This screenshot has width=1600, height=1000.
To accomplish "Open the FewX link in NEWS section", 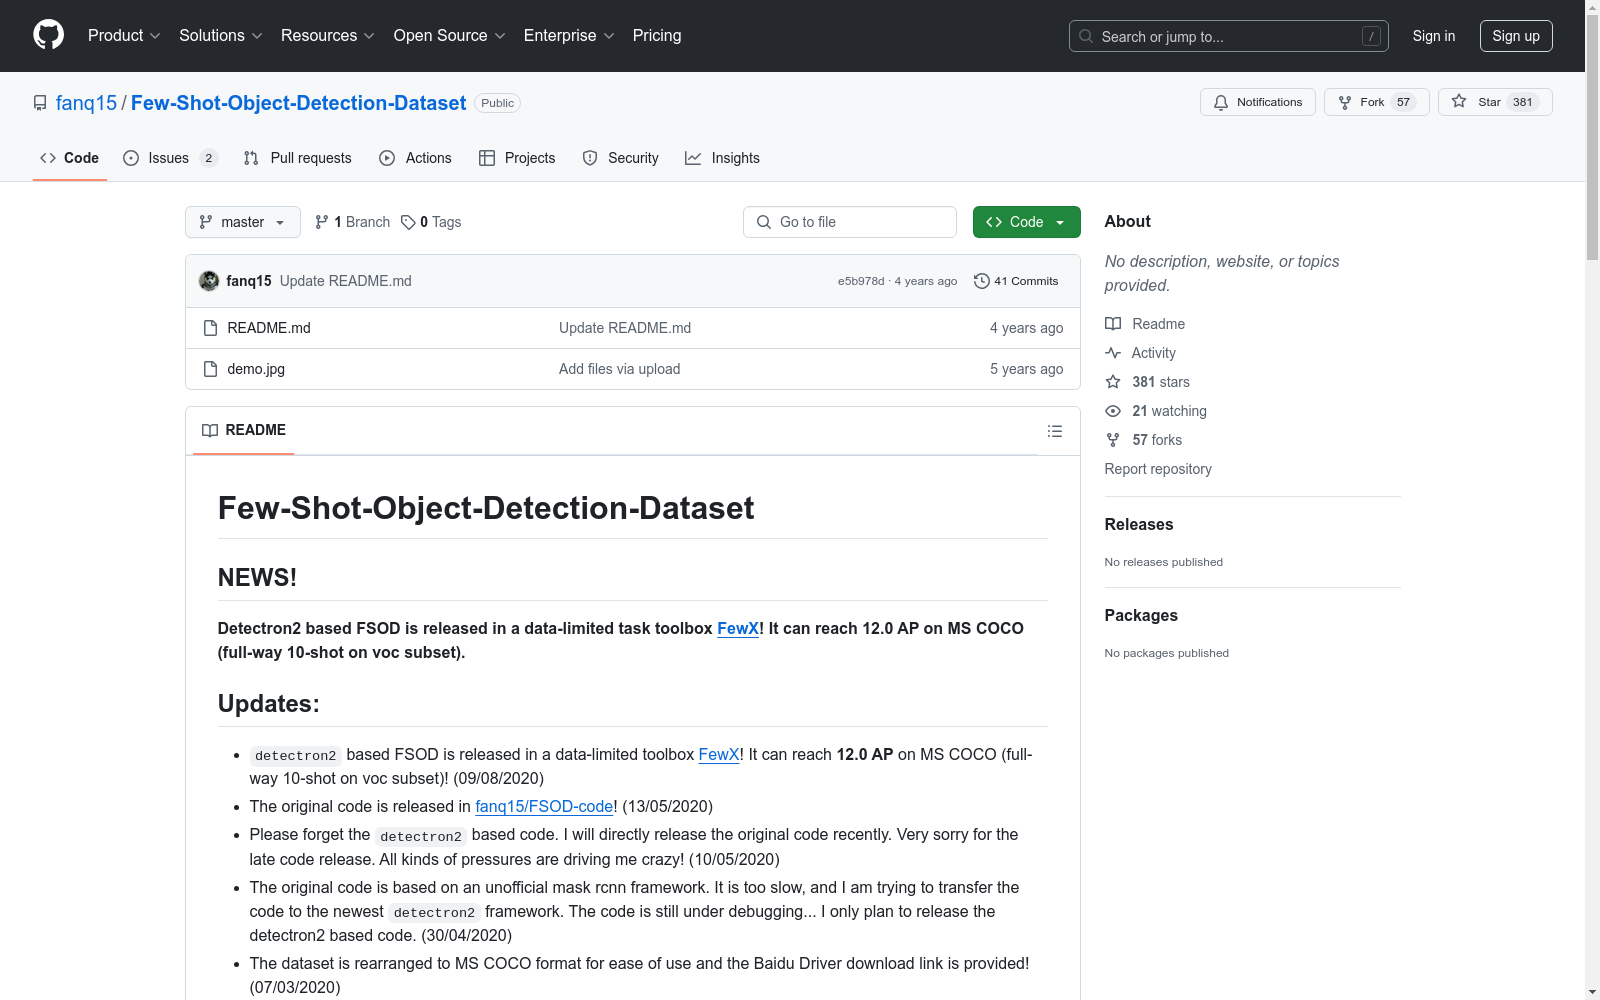I will pyautogui.click(x=738, y=628).
